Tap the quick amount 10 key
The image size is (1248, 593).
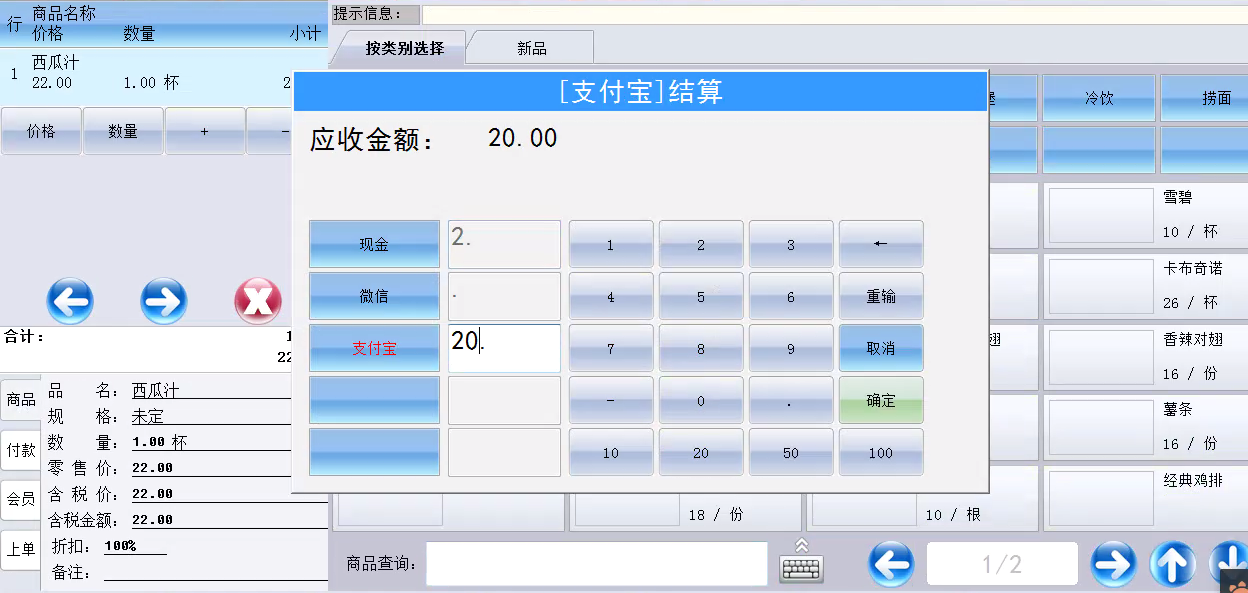coord(611,452)
